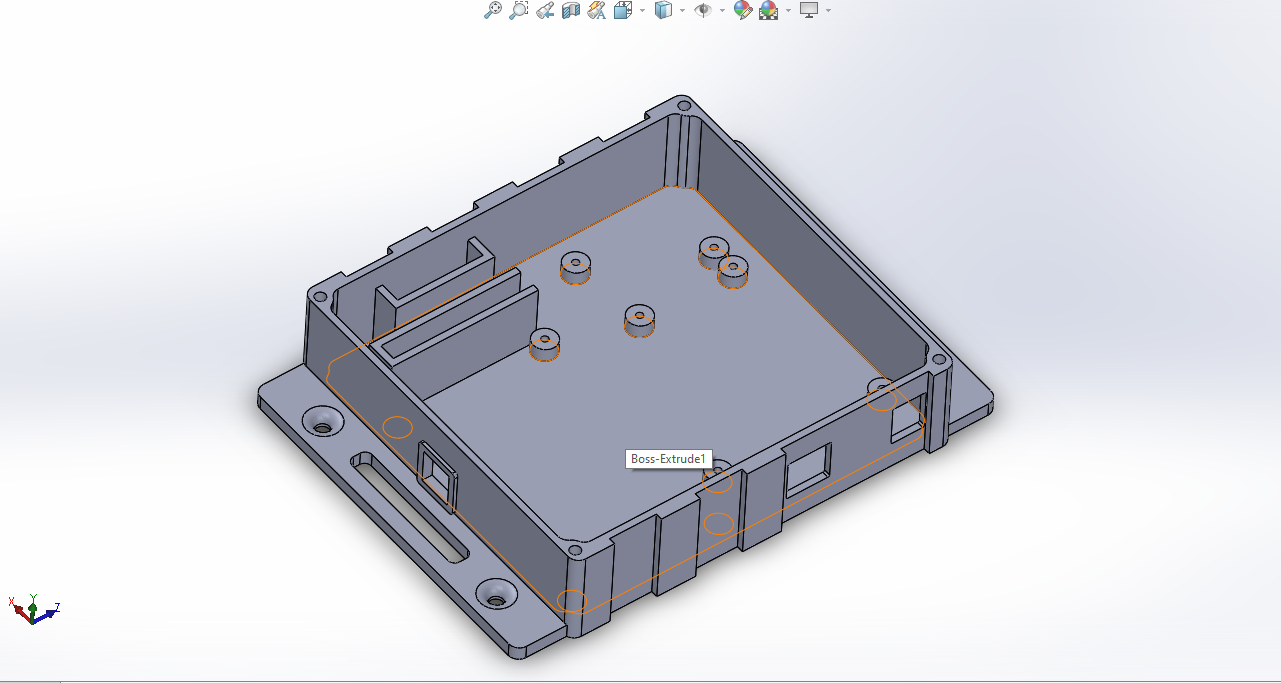This screenshot has height=683, width=1281.
Task: Open Dynamic Annotation Views
Action: click(597, 10)
